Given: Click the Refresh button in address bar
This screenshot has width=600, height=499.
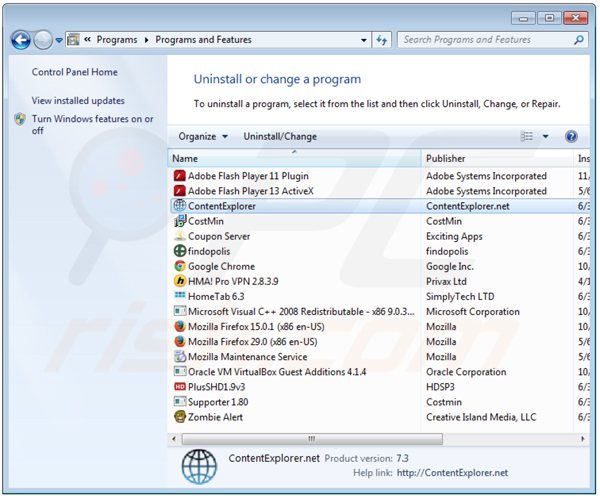Looking at the screenshot, I should click(382, 40).
